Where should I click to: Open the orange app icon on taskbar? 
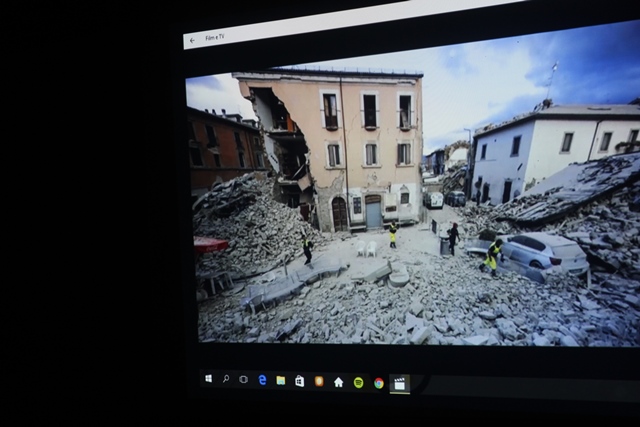coord(319,381)
